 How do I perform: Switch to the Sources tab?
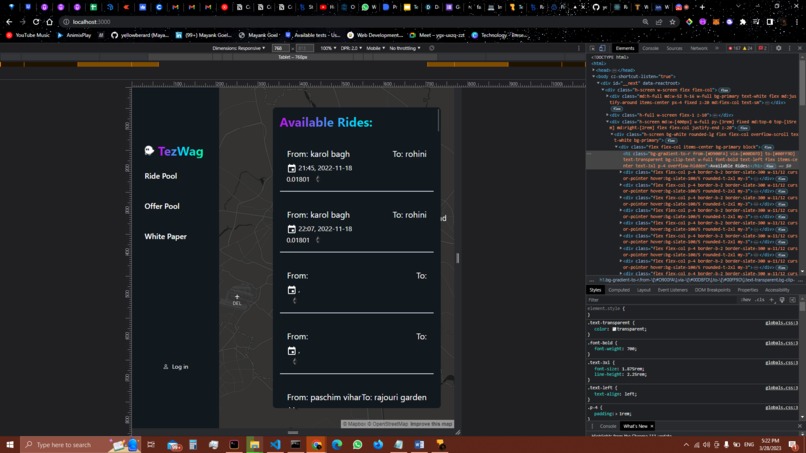coord(674,48)
